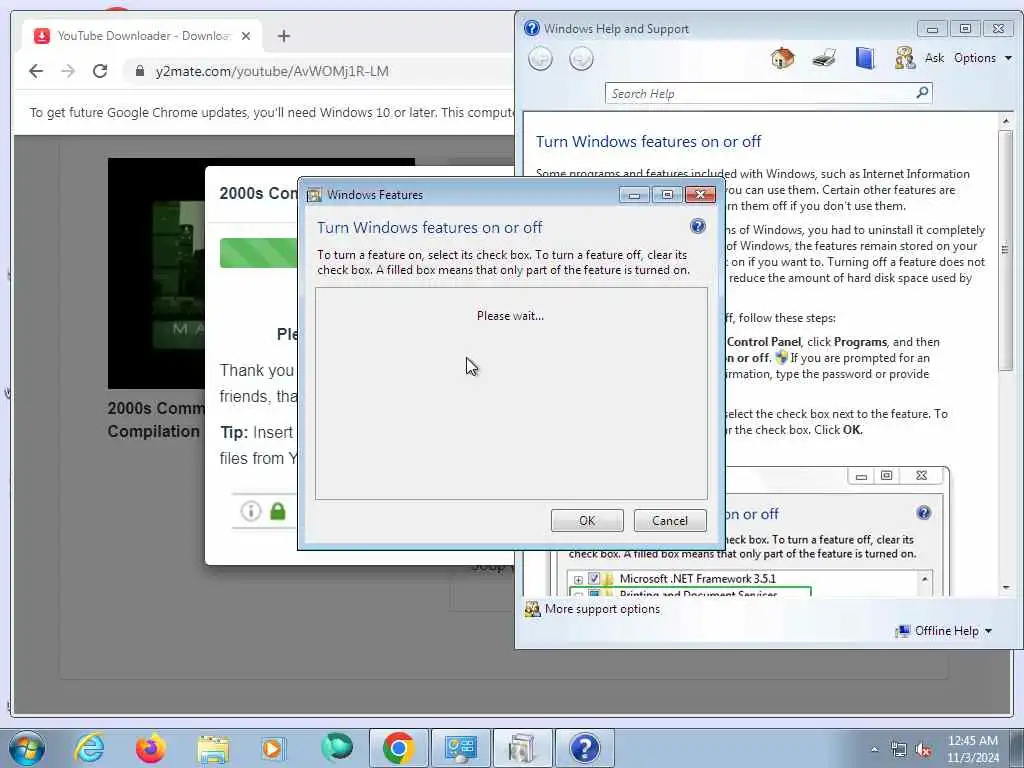Click Help scrollbar up arrow
Screen dimensions: 1024x768
click(x=1006, y=121)
